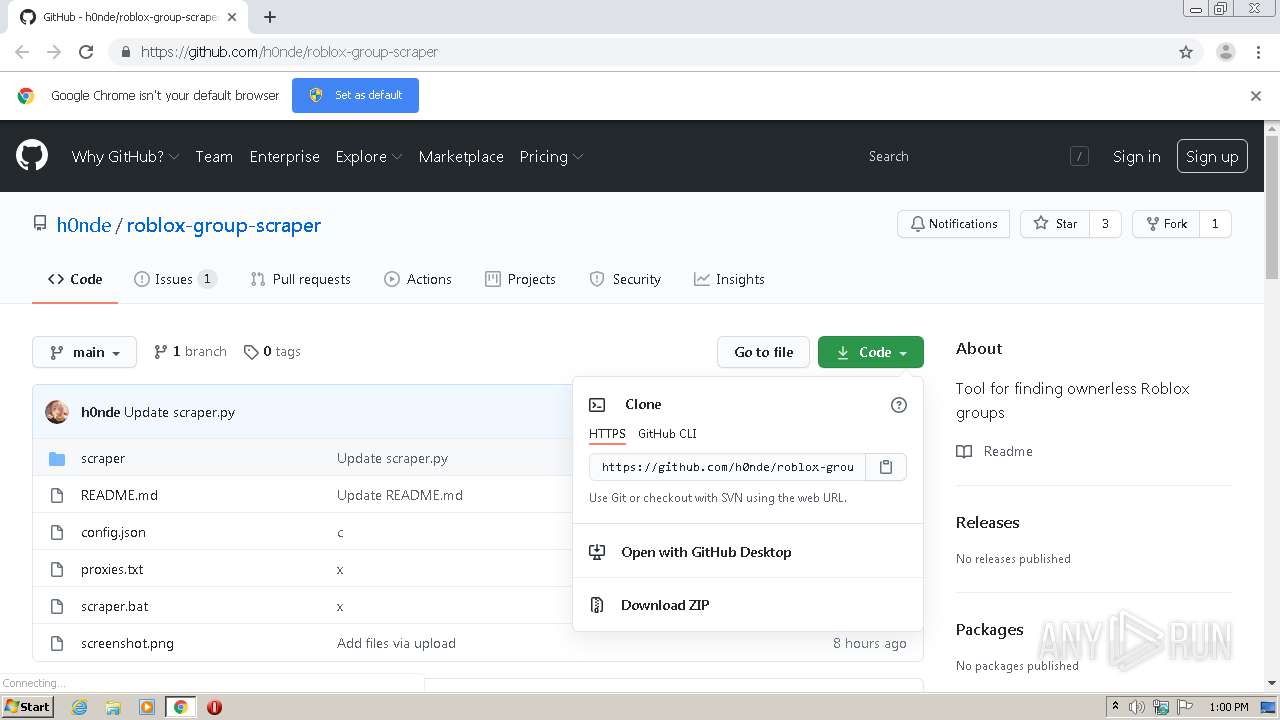Viewport: 1280px width, 720px height.
Task: Click the scraper.bat file icon
Action: pyautogui.click(x=57, y=606)
